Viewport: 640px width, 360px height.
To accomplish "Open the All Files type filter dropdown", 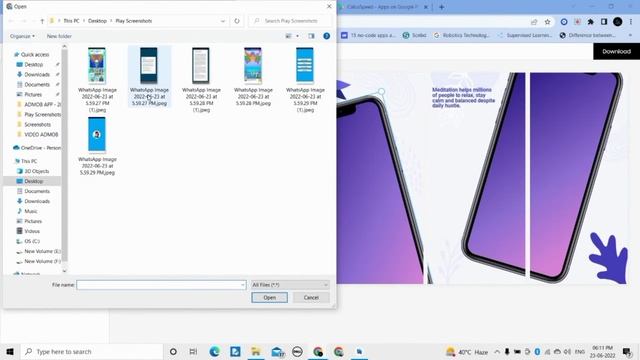I will [290, 284].
